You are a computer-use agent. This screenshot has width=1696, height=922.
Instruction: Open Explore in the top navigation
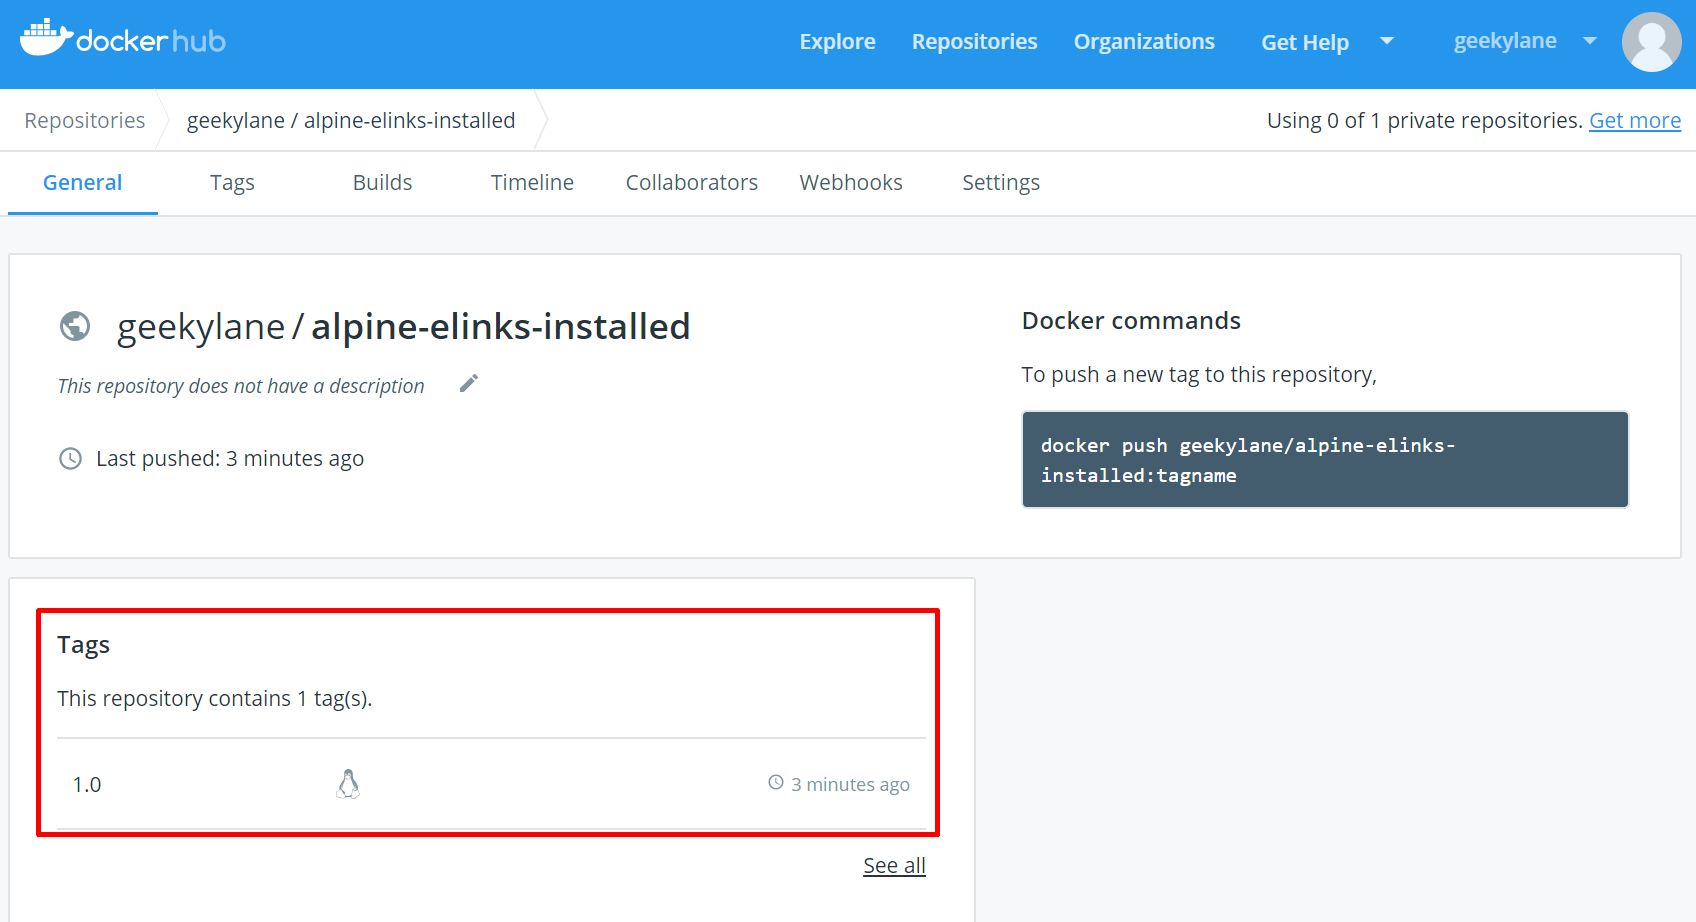click(x=837, y=42)
